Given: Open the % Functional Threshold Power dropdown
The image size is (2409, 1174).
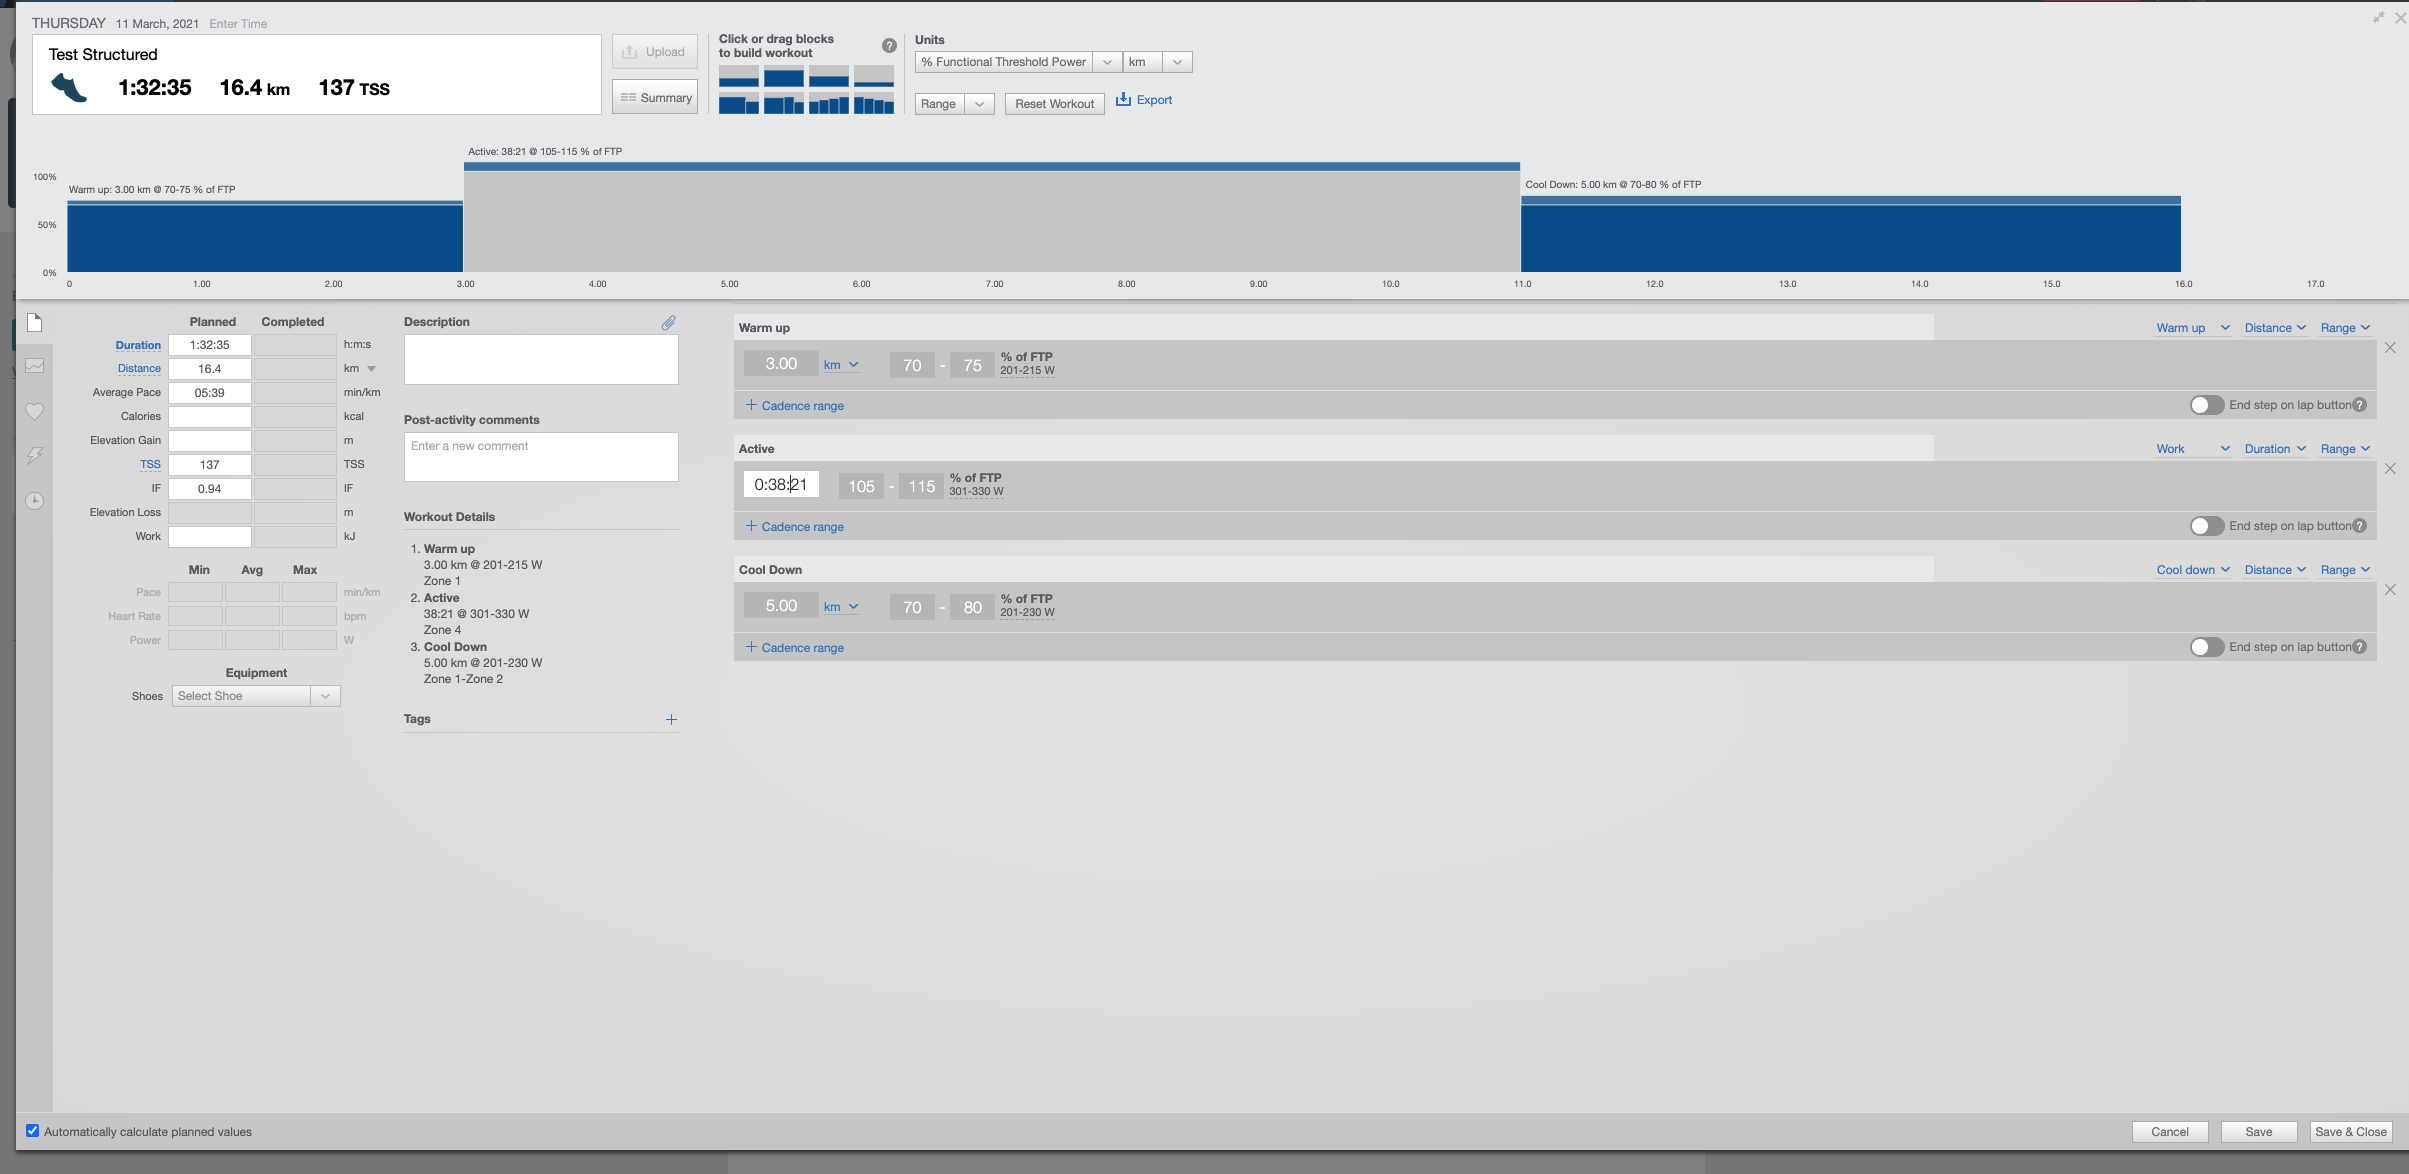Looking at the screenshot, I should click(x=1017, y=62).
